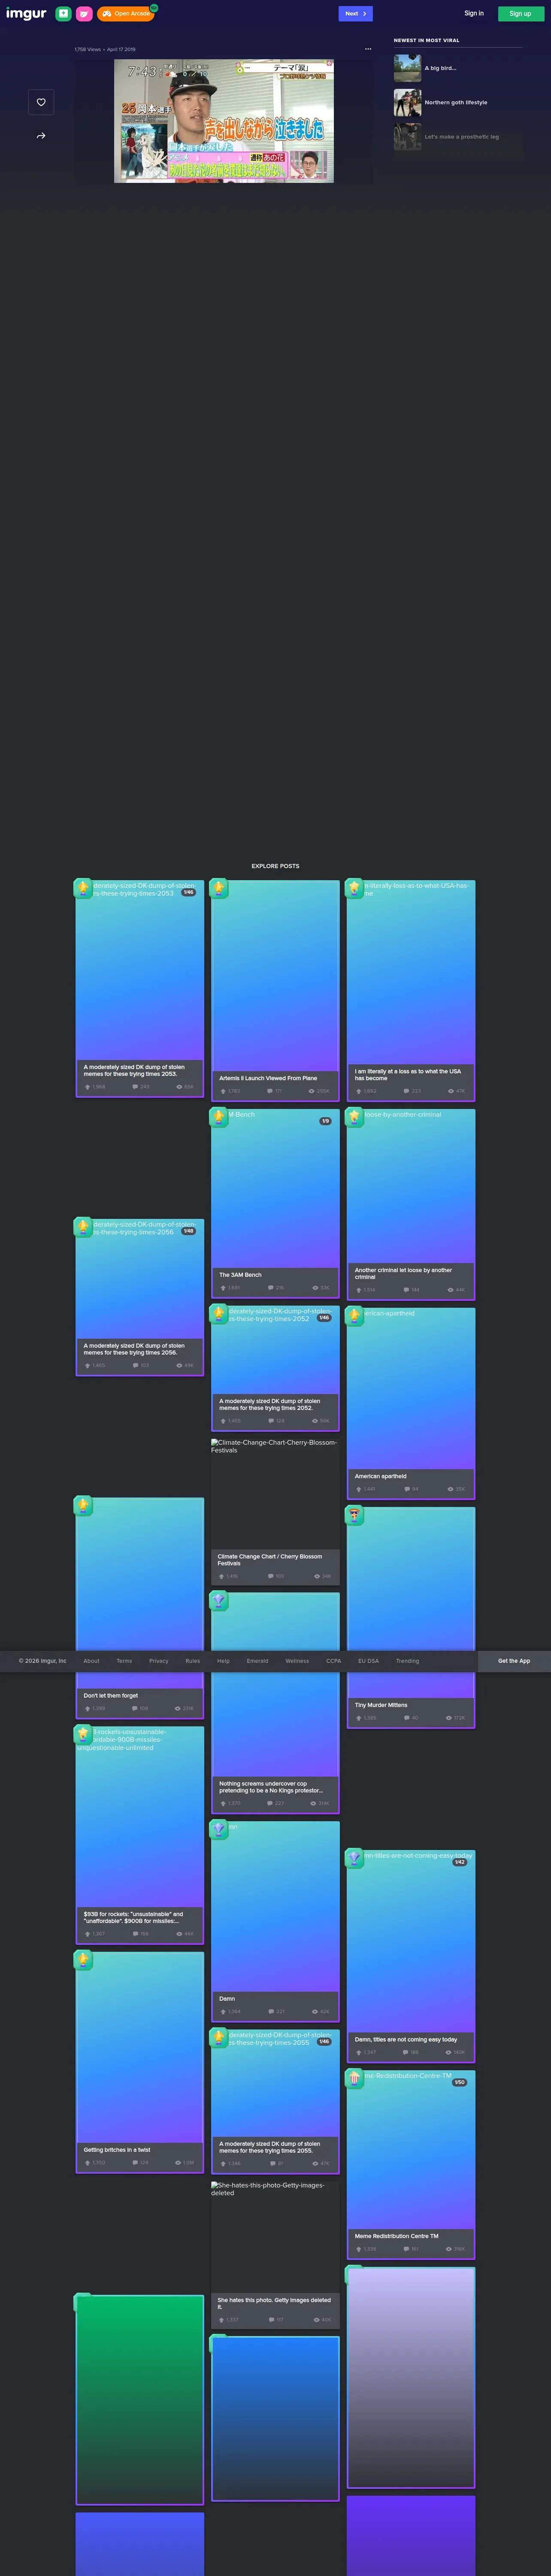The height and width of the screenshot is (2576, 551).
Task: Click trophy badge on 'Getting britches in a twist'
Action: tap(83, 1960)
